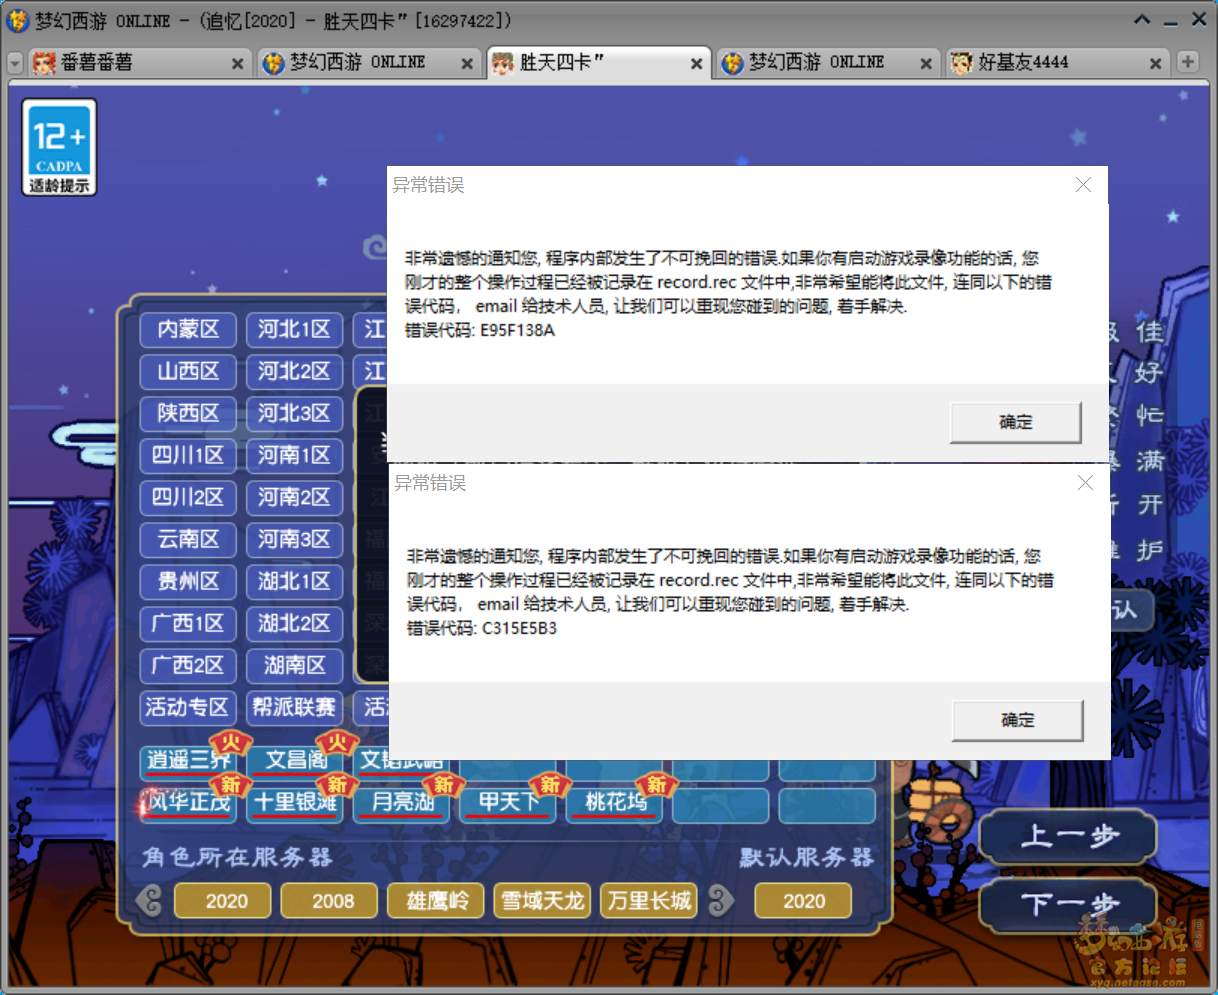Image resolution: width=1218 pixels, height=995 pixels.
Task: Choose the 河南2区 region
Action: tap(294, 497)
